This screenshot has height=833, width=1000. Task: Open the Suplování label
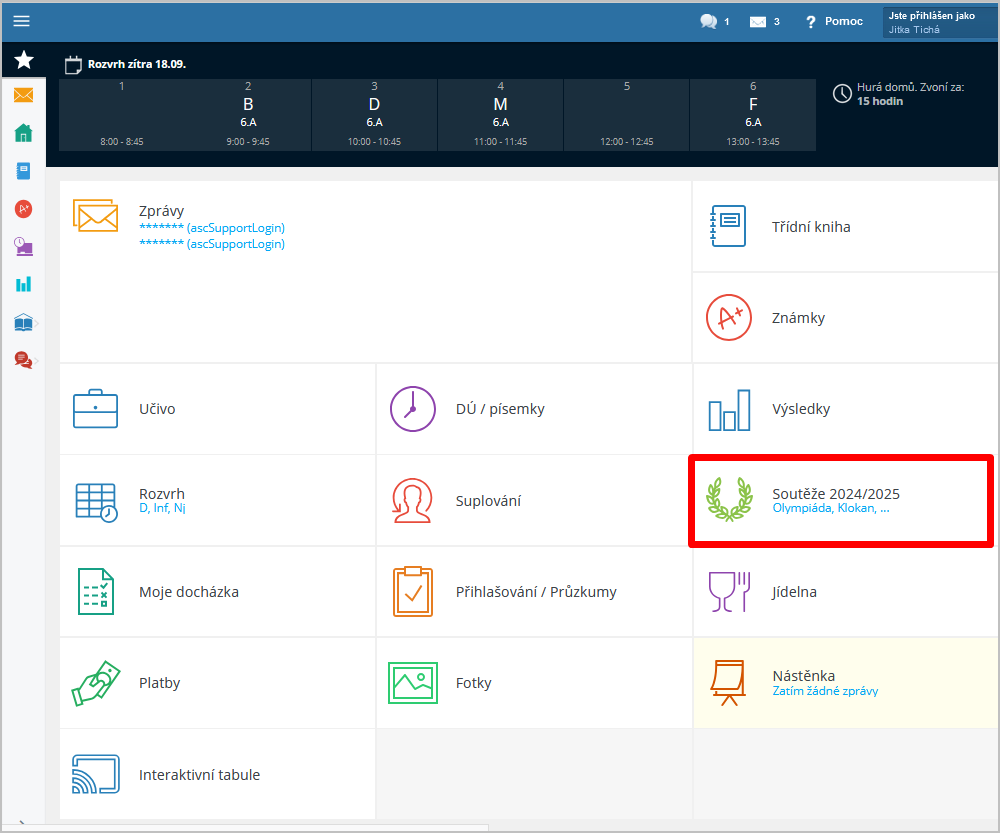coord(488,501)
